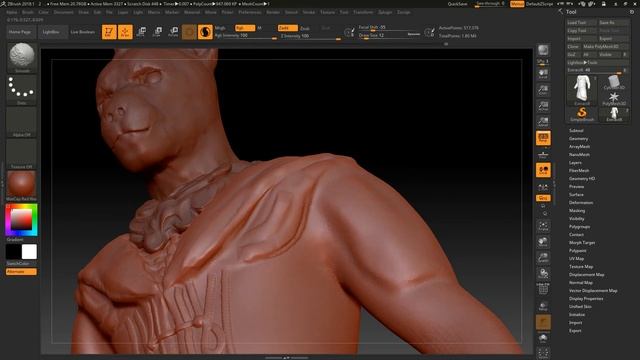Open the Document menu
640x360 pixels.
coord(64,12)
